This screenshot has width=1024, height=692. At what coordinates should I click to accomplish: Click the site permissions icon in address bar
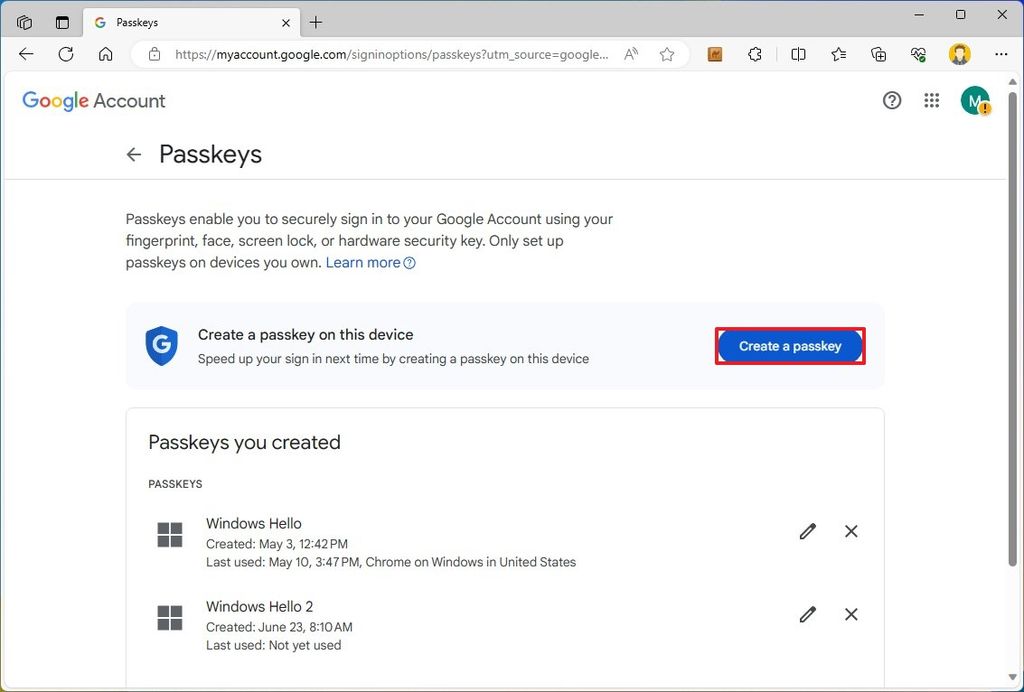pyautogui.click(x=155, y=54)
